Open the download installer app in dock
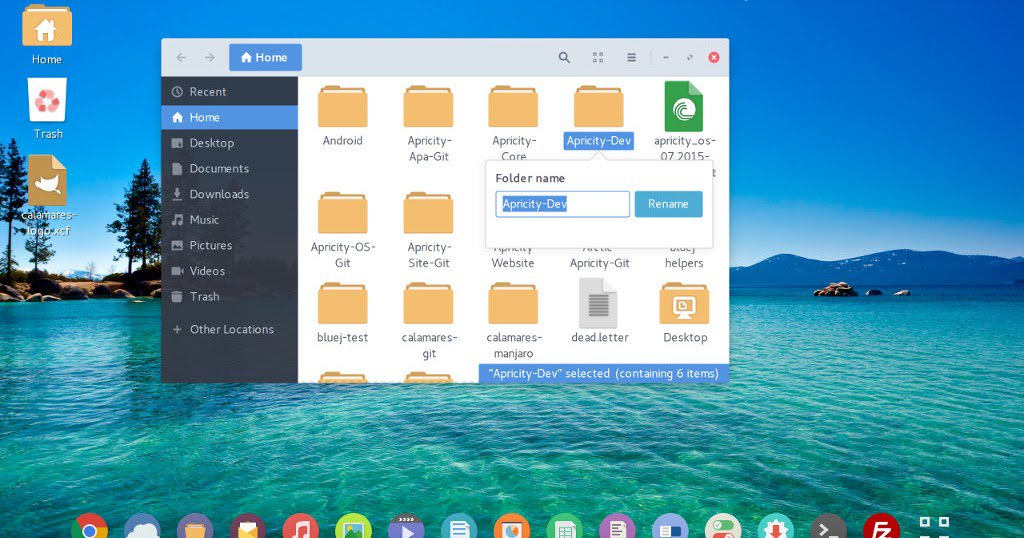This screenshot has height=538, width=1024. [x=776, y=528]
